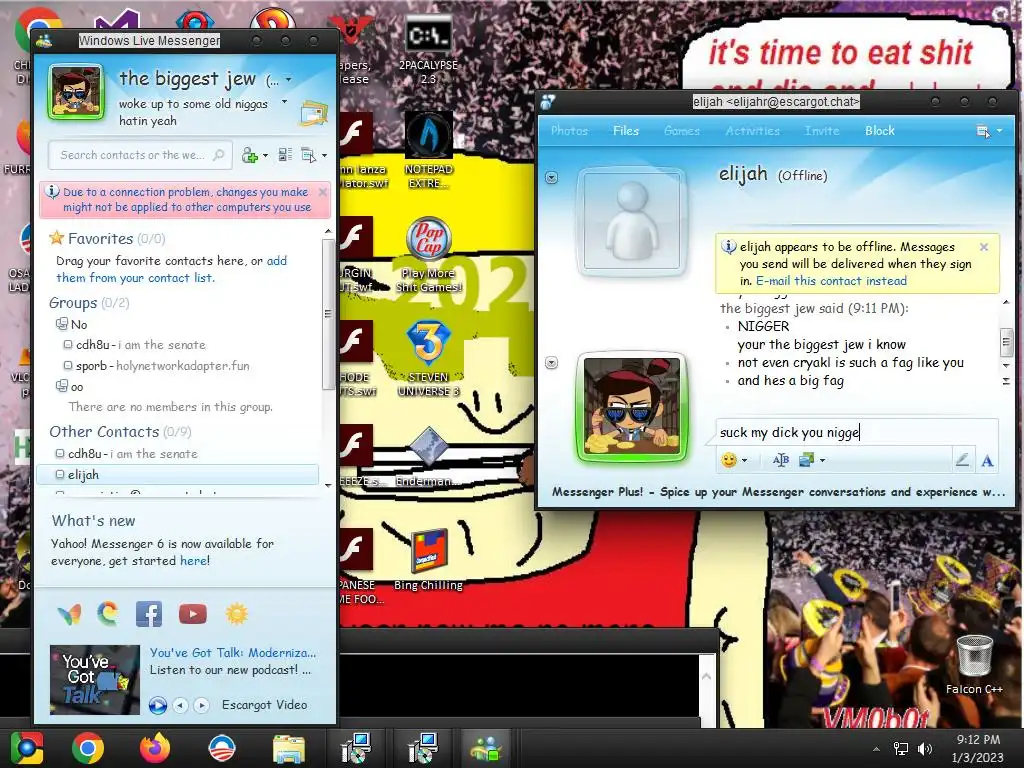The height and width of the screenshot is (768, 1024).
Task: Open Enderman desktop icon
Action: 428,456
